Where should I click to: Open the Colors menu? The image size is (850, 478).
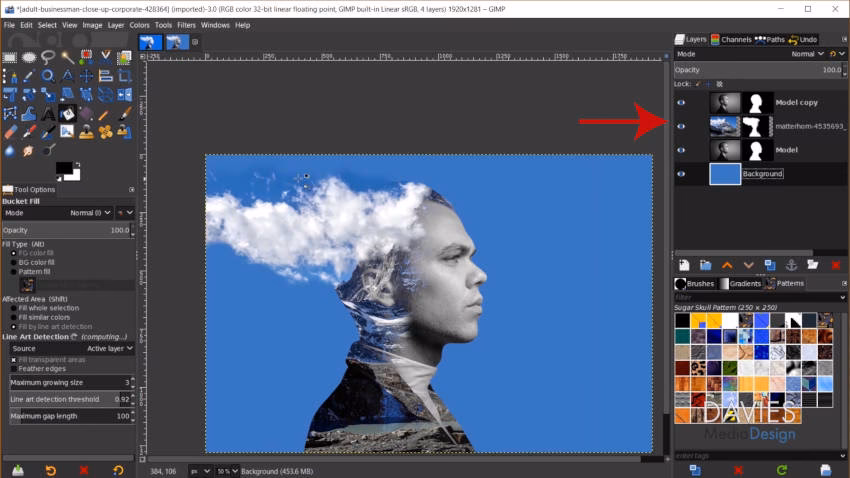click(139, 25)
